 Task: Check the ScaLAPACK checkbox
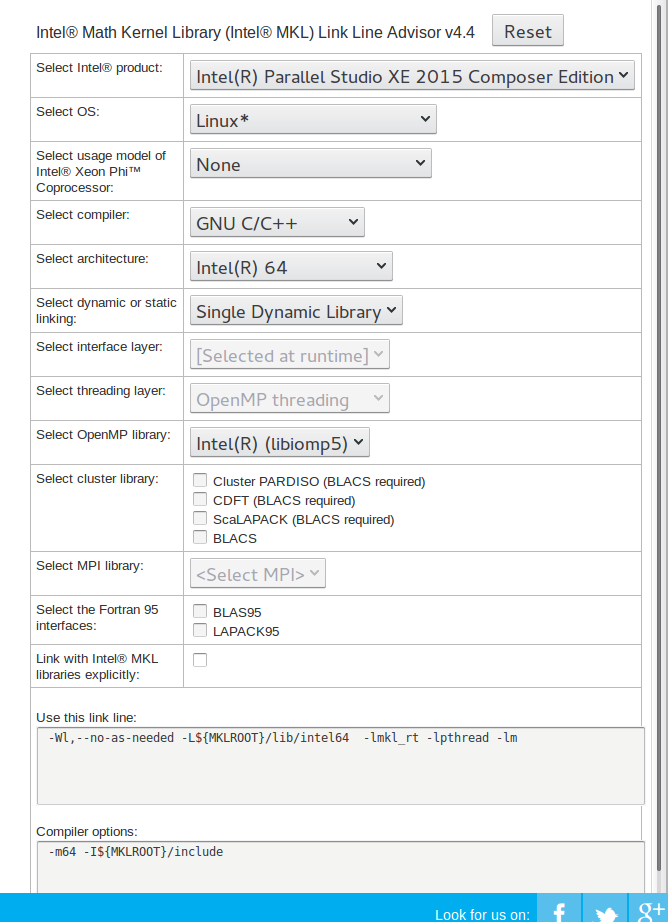coord(200,518)
